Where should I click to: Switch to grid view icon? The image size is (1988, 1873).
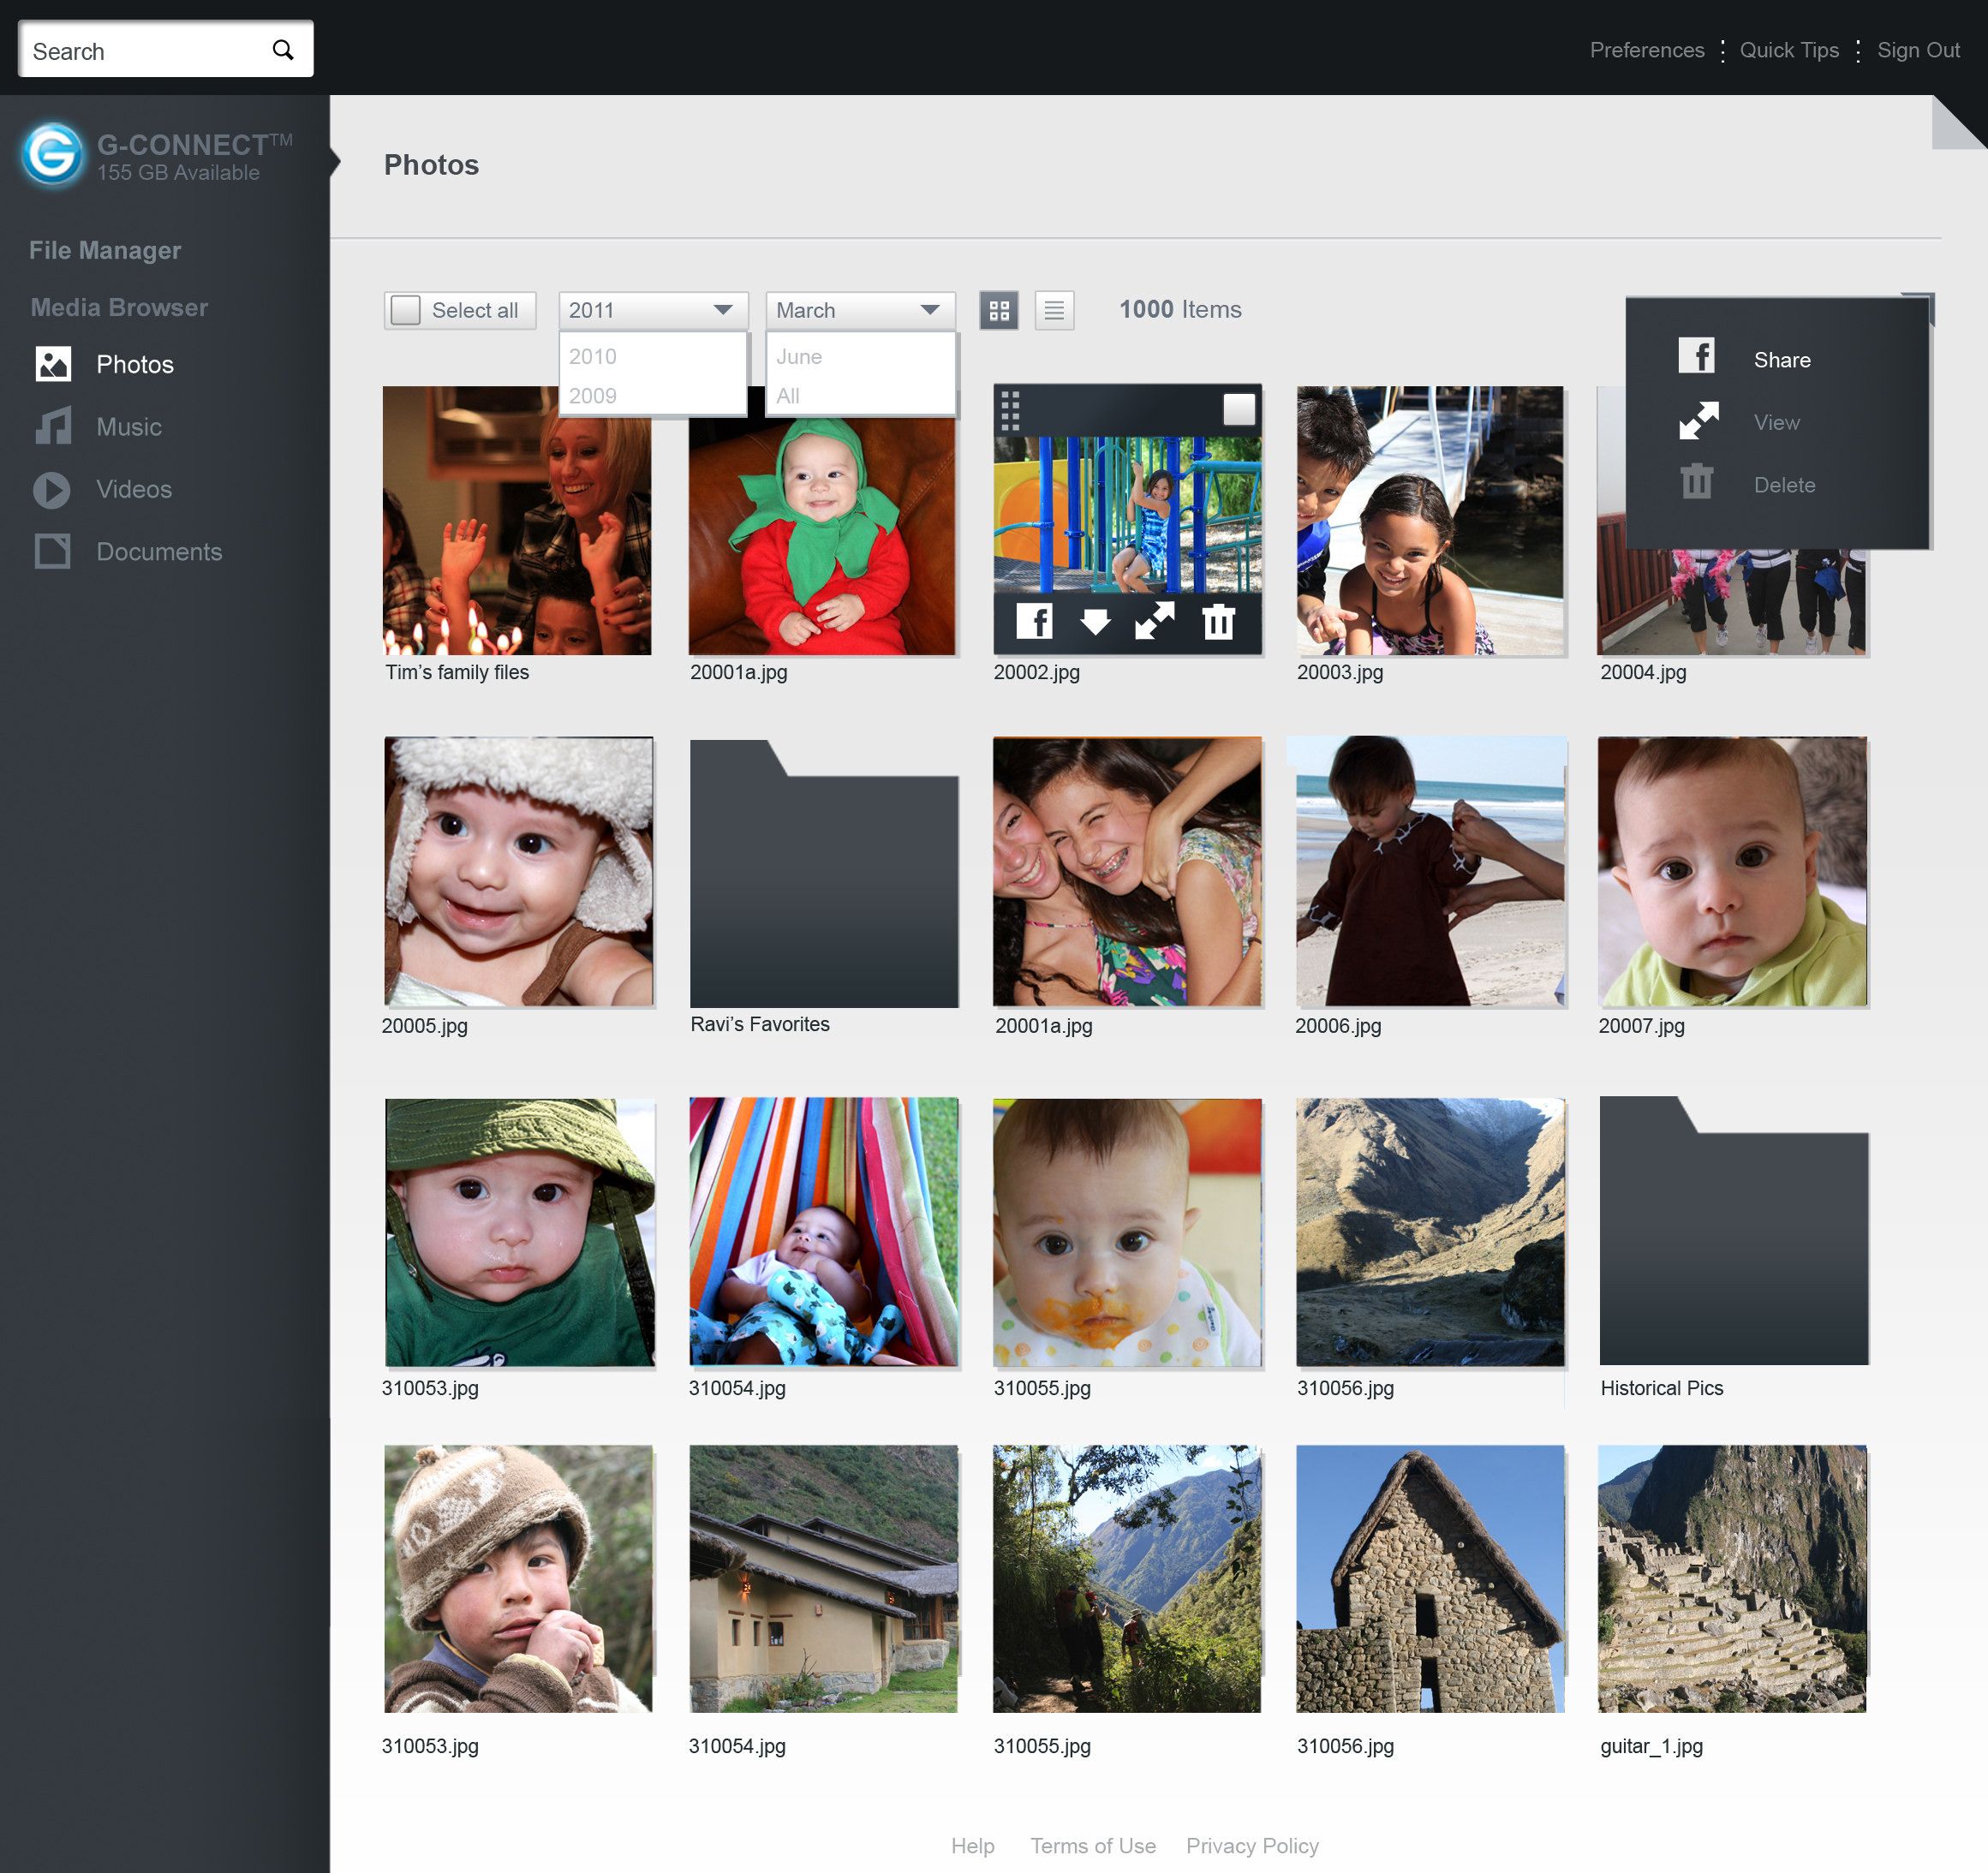click(998, 310)
